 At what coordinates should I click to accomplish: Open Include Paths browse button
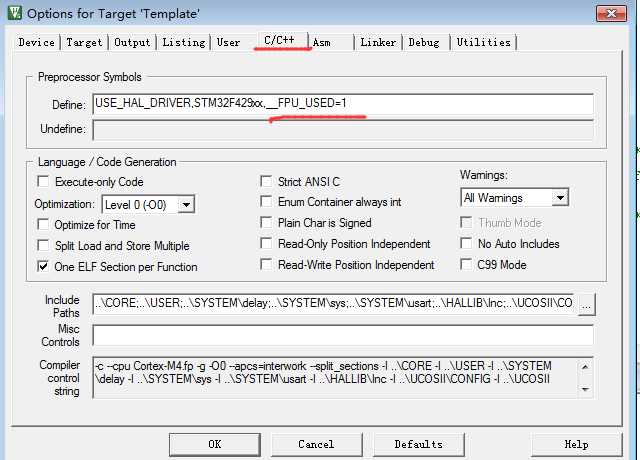click(x=587, y=304)
